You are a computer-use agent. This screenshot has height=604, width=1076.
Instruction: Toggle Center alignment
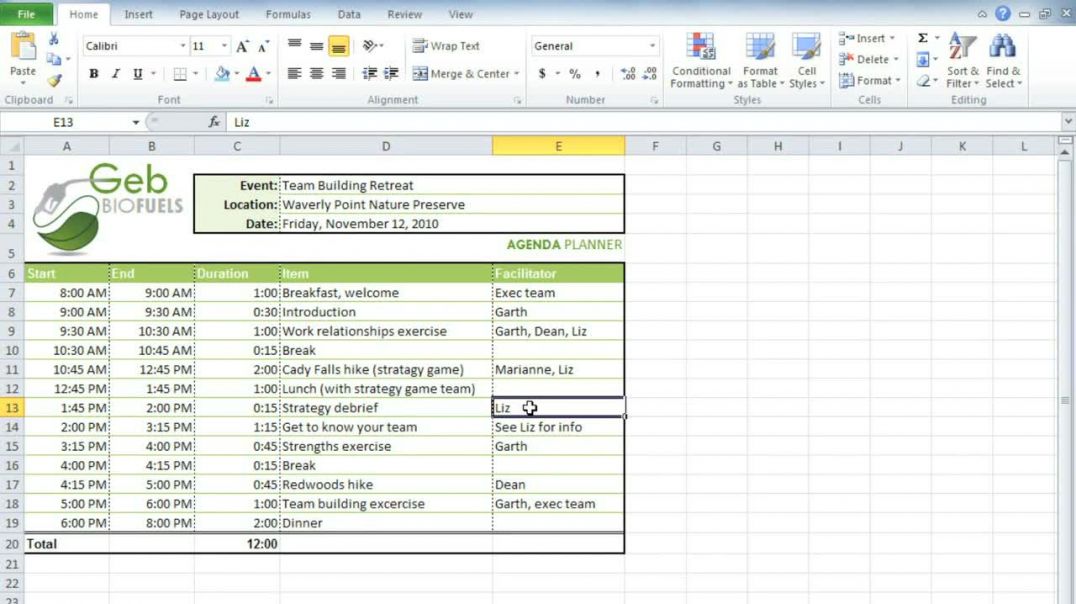pyautogui.click(x=316, y=73)
